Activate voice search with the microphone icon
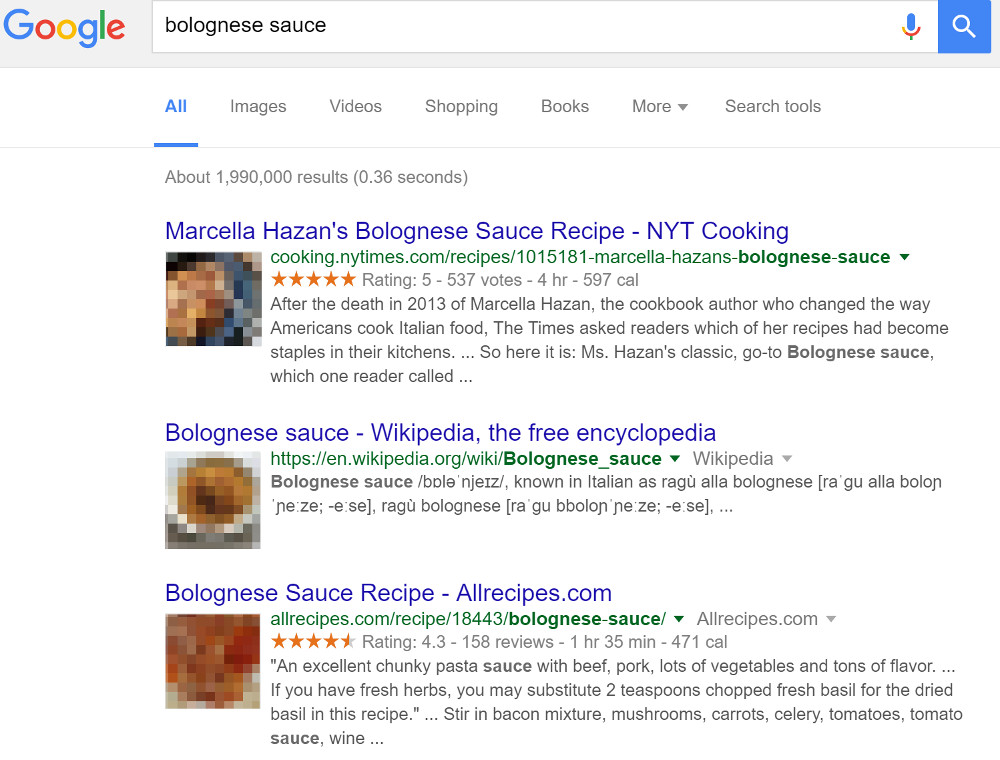The height and width of the screenshot is (760, 1000). click(911, 27)
